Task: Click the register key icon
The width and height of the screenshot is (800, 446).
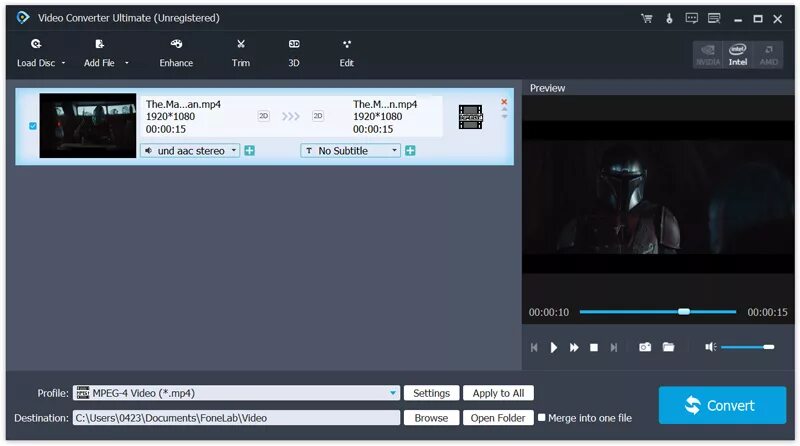Action: click(669, 19)
